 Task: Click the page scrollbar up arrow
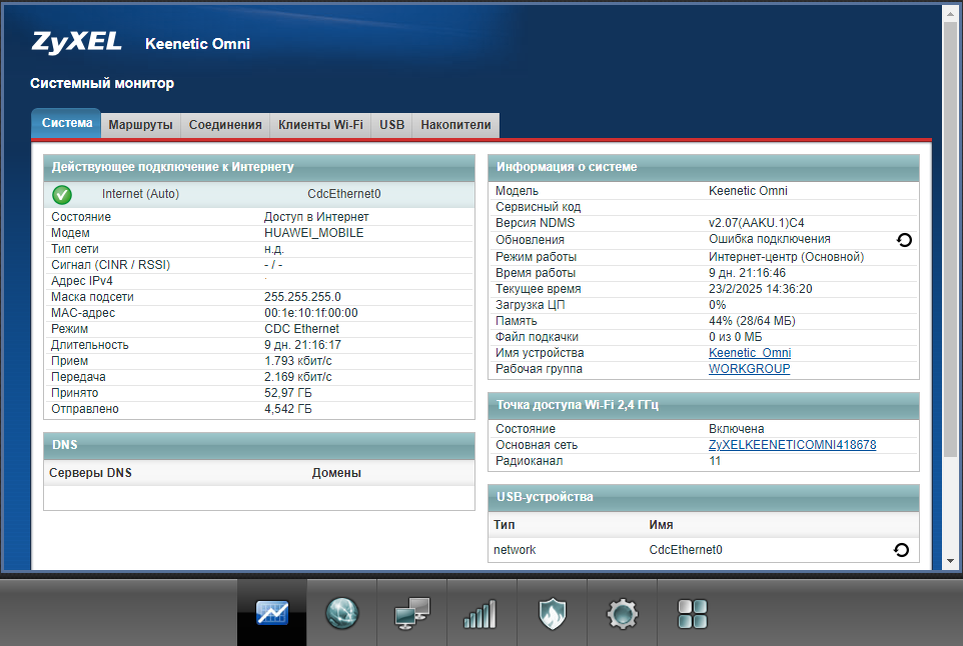tap(950, 13)
